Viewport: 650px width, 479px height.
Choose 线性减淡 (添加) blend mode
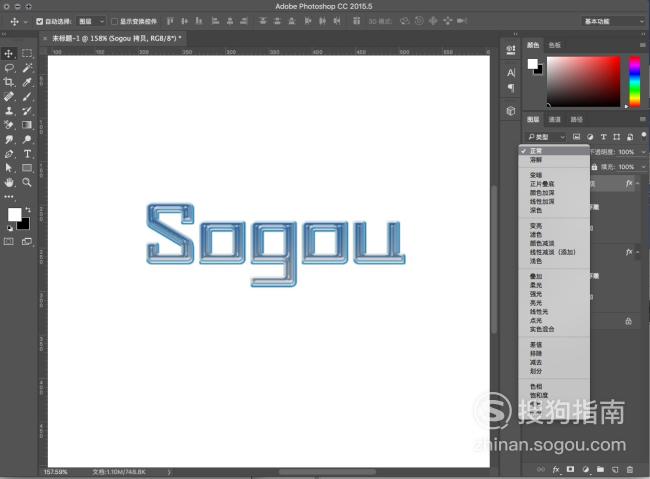(x=554, y=252)
